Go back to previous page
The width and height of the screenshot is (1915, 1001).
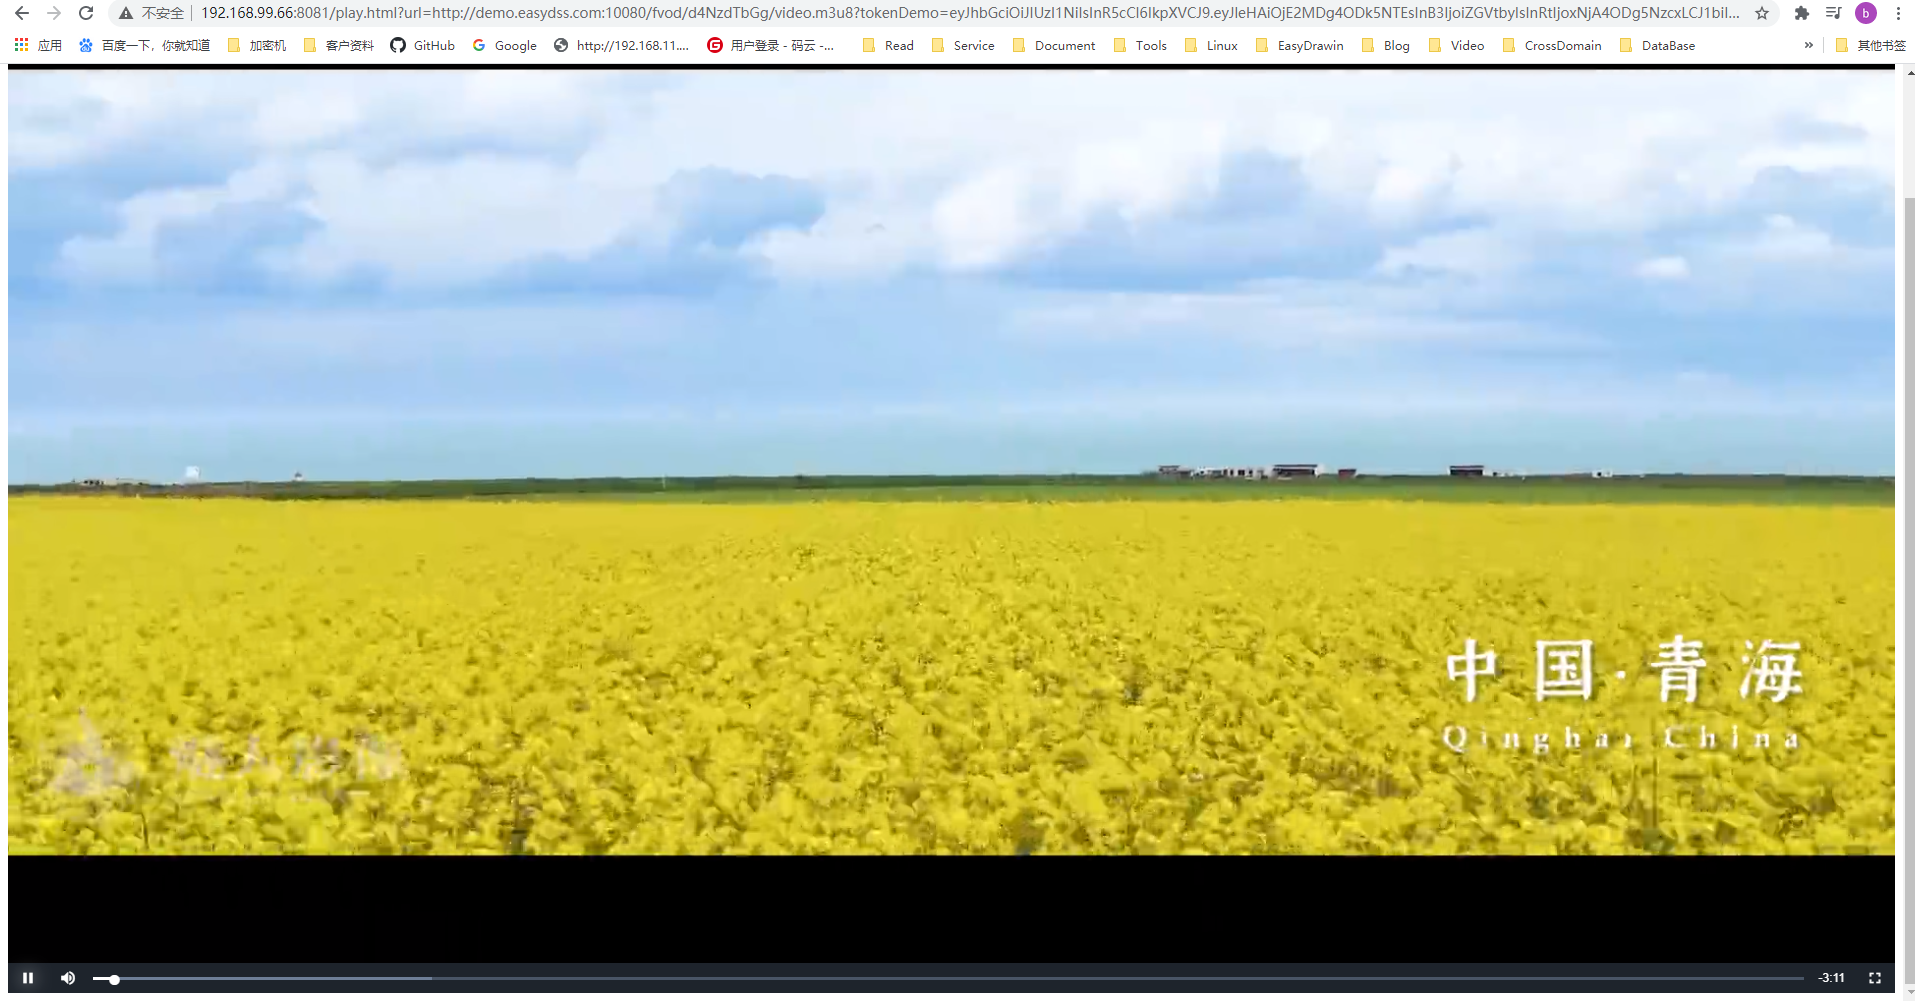point(22,13)
